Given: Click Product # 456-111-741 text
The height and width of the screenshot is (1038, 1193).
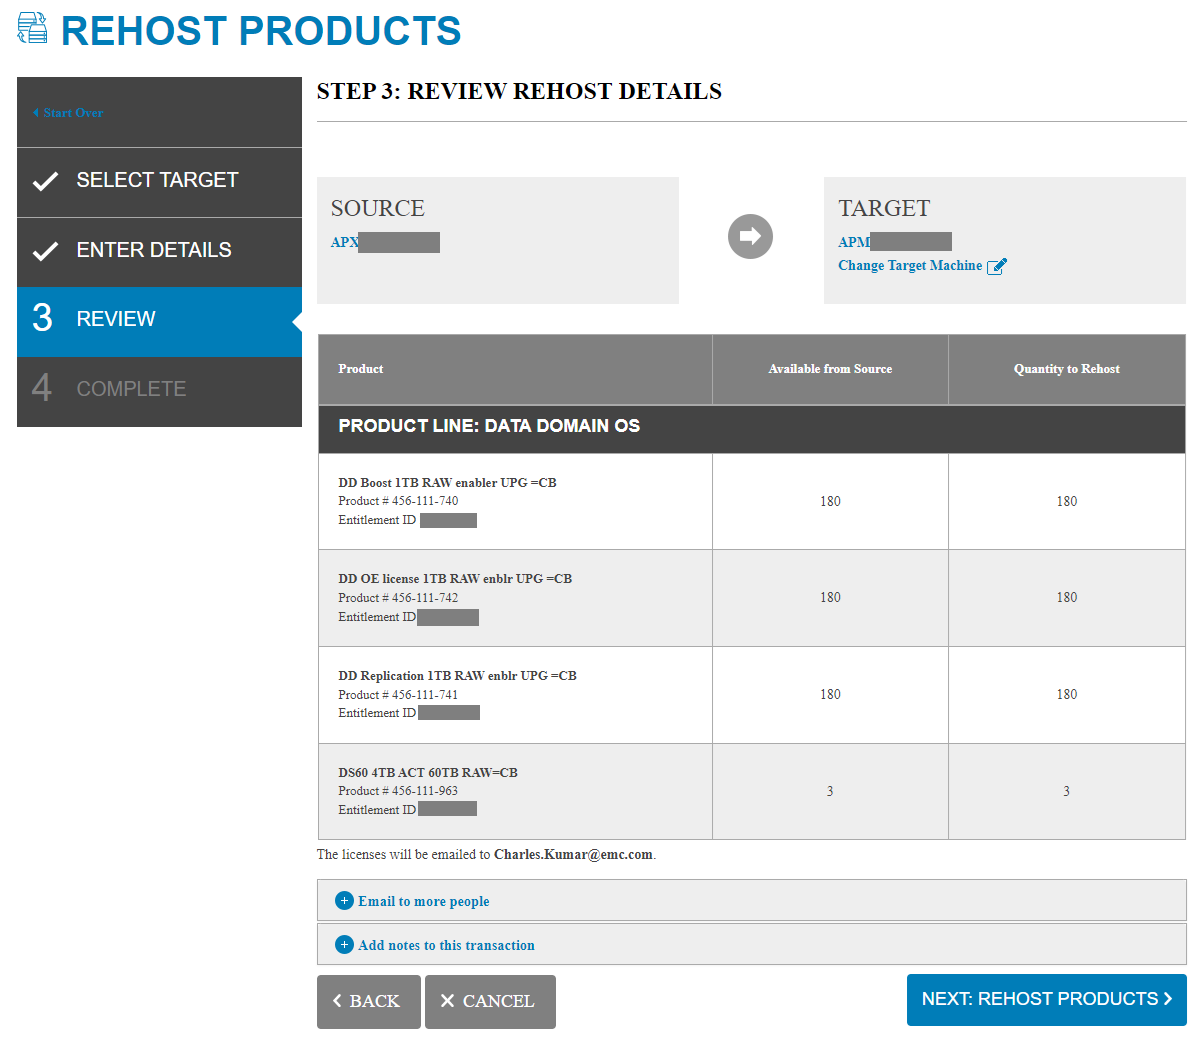Looking at the screenshot, I should (398, 695).
